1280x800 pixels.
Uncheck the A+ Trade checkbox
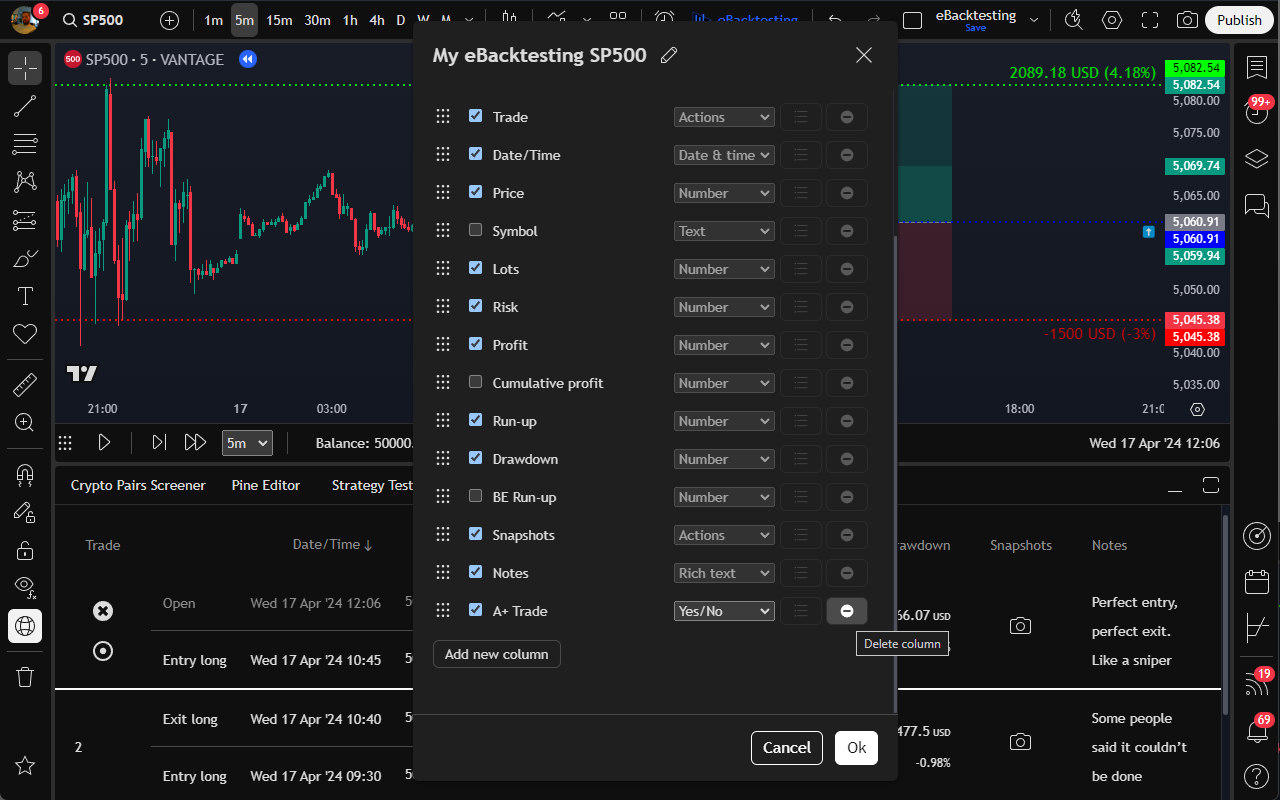coord(475,610)
